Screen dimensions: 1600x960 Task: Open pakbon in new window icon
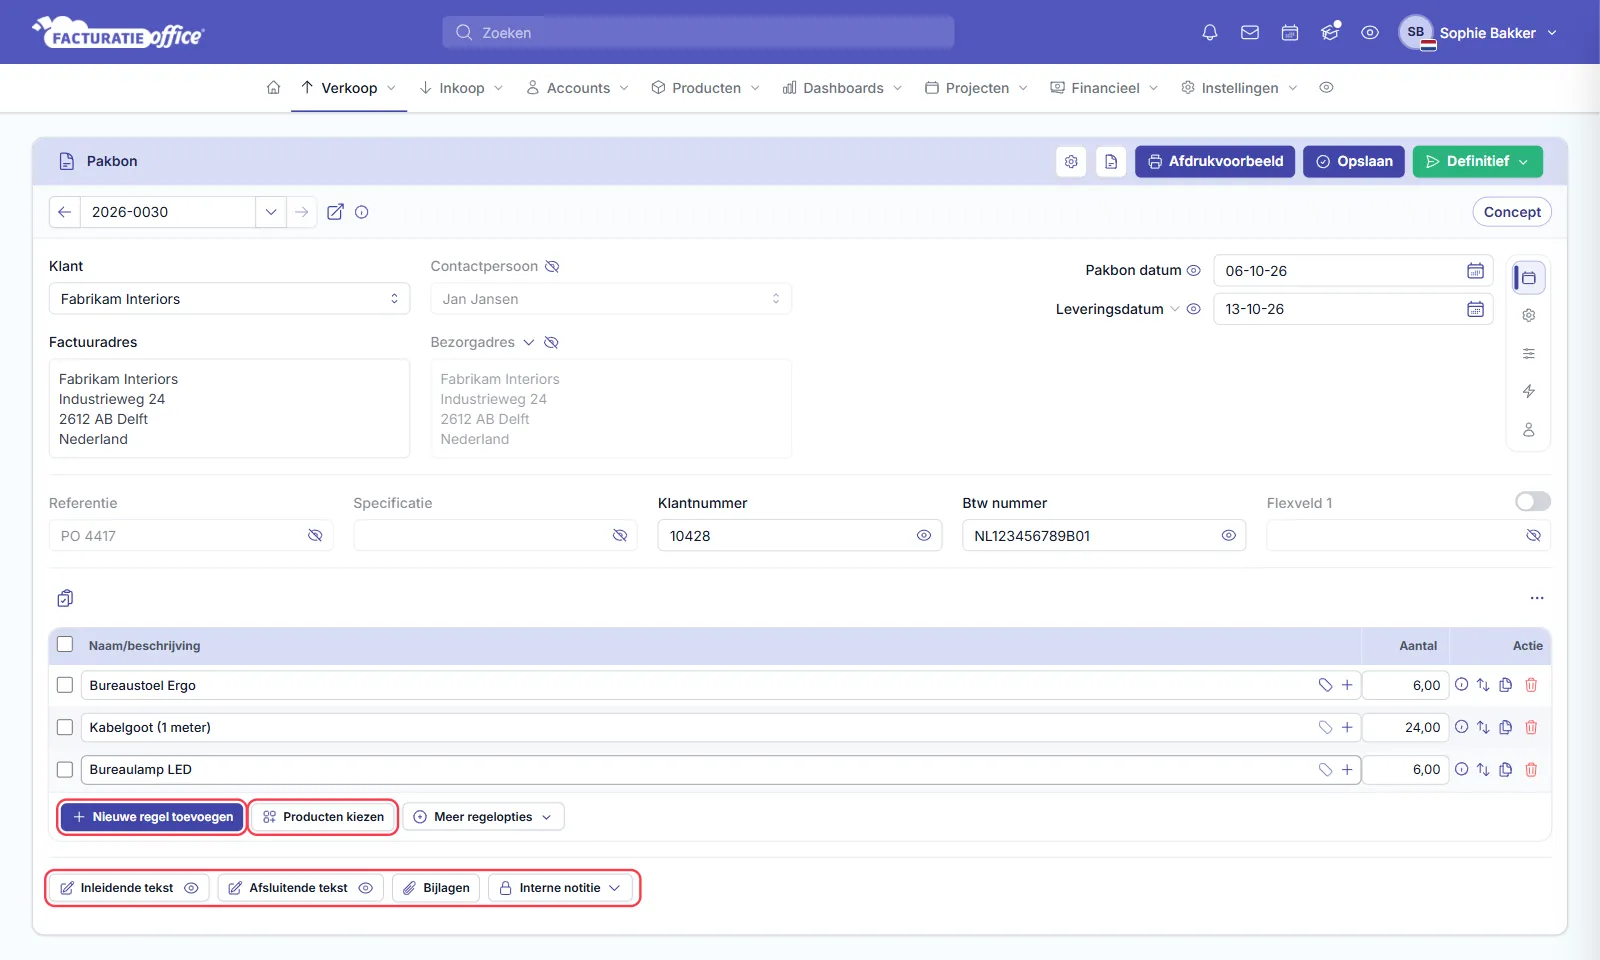click(x=335, y=212)
